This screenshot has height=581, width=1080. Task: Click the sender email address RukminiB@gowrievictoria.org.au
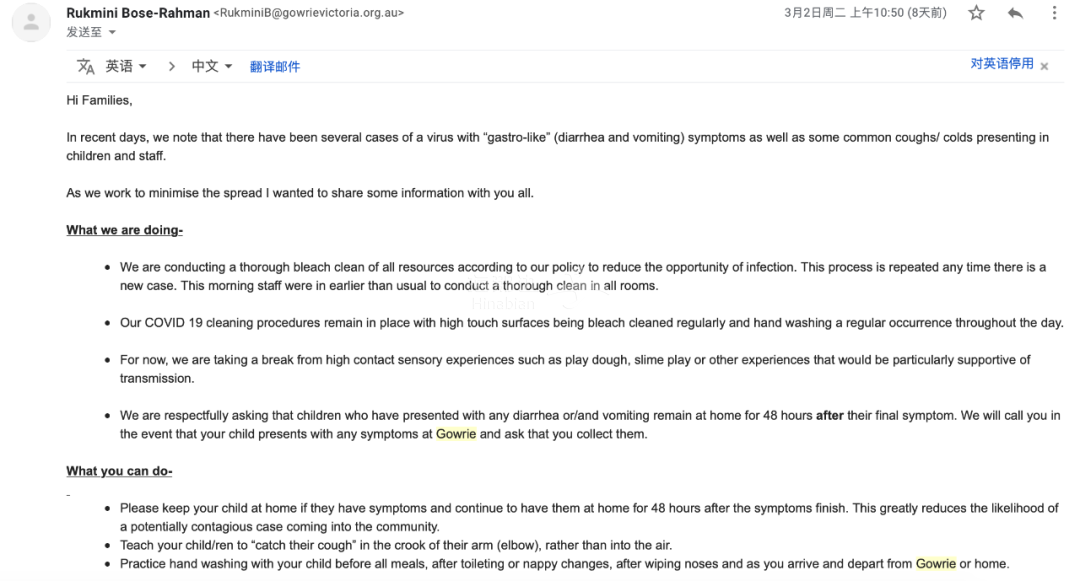pos(309,13)
